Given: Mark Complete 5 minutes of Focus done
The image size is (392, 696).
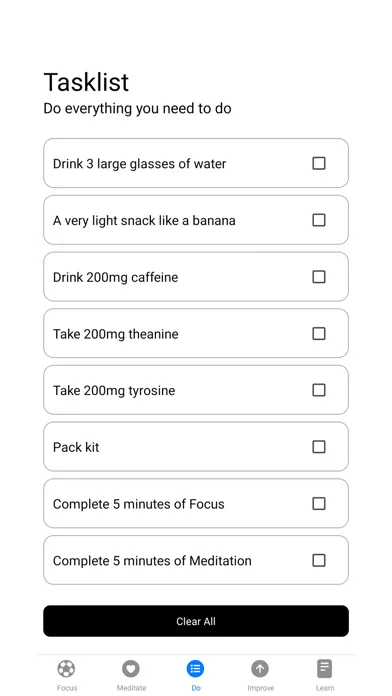Looking at the screenshot, I should point(319,503).
